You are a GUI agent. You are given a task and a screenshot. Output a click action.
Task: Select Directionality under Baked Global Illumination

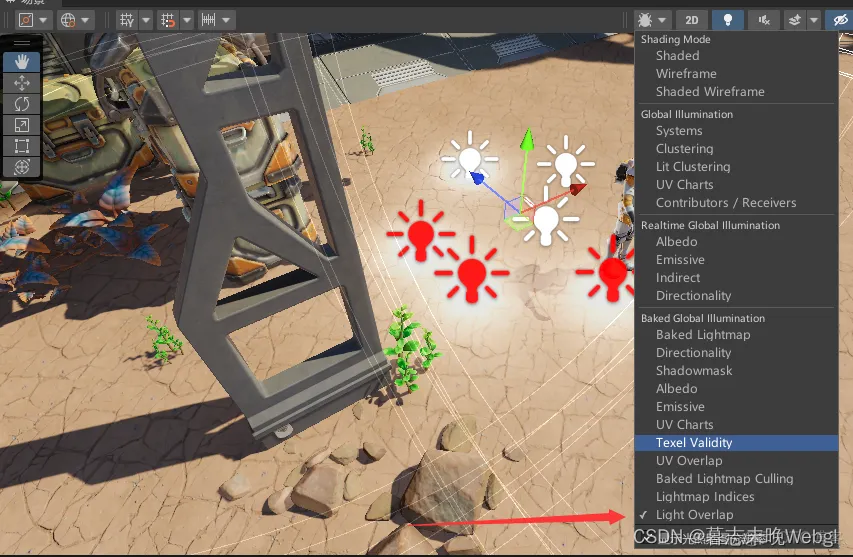click(x=736, y=352)
